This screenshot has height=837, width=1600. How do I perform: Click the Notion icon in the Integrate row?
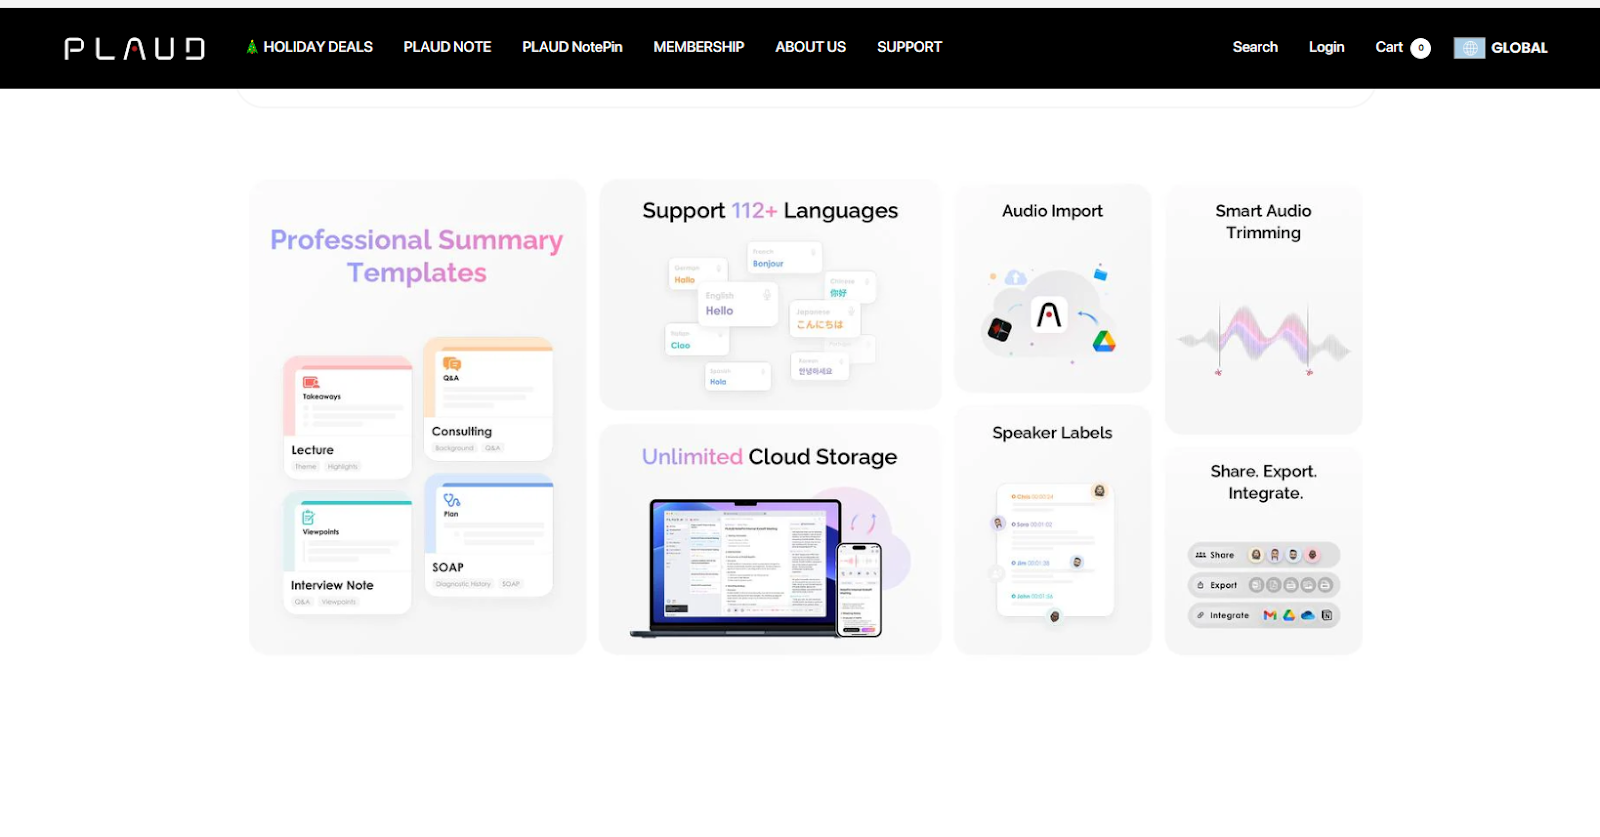tap(1327, 615)
